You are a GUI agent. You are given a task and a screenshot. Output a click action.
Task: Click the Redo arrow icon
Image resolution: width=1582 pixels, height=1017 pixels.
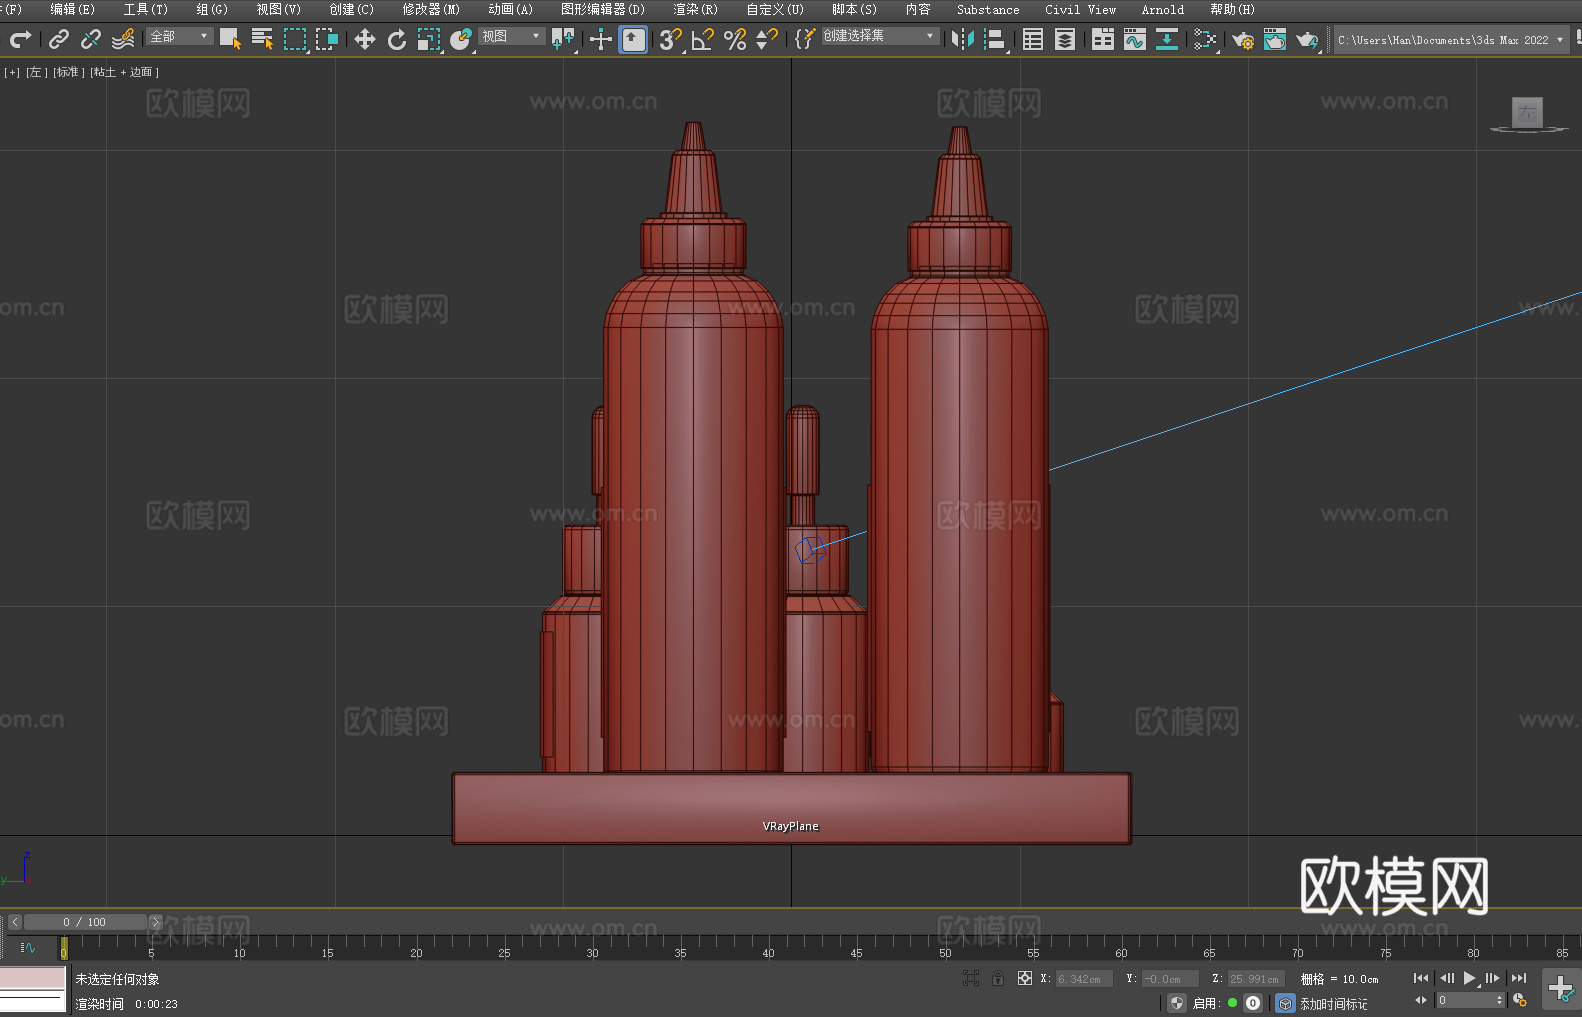click(x=20, y=39)
